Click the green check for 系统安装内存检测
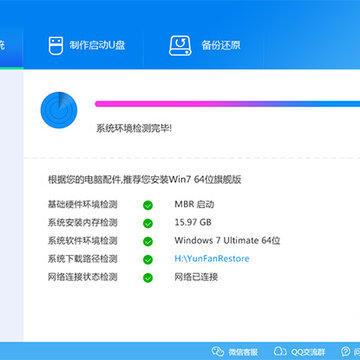This screenshot has width=360, height=360. (148, 223)
